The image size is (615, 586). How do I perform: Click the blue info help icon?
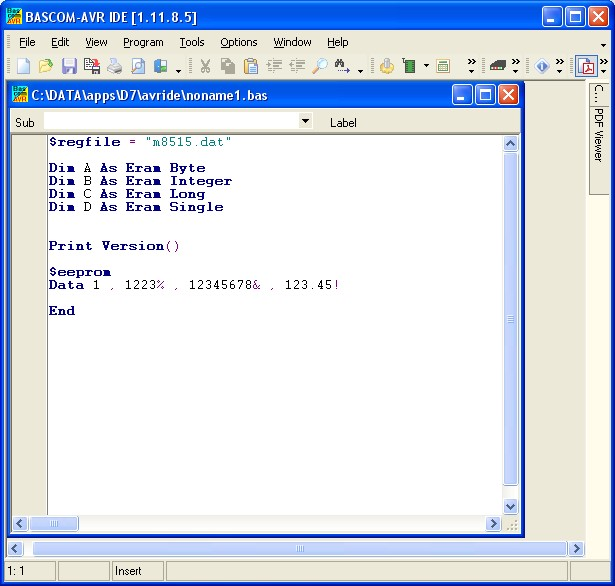pos(542,66)
